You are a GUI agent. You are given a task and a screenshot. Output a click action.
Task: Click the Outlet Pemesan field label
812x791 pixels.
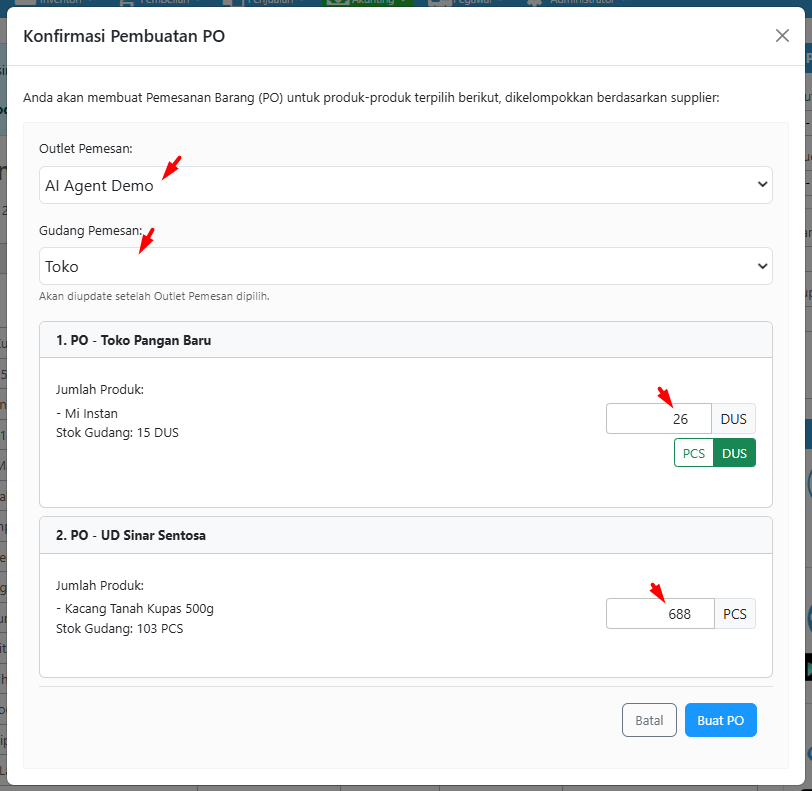tap(85, 148)
